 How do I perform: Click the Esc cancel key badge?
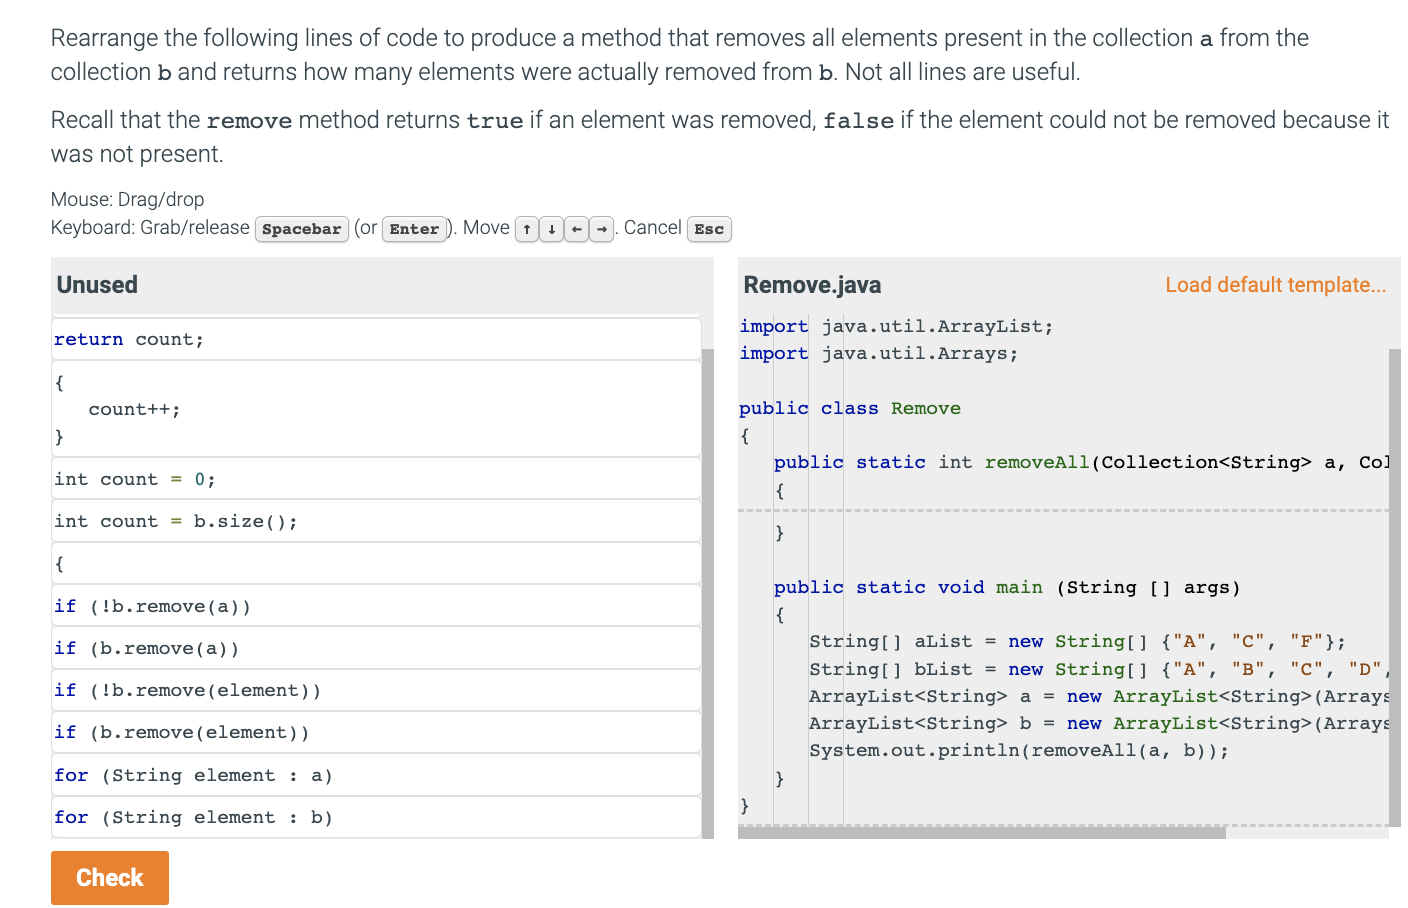tap(709, 229)
